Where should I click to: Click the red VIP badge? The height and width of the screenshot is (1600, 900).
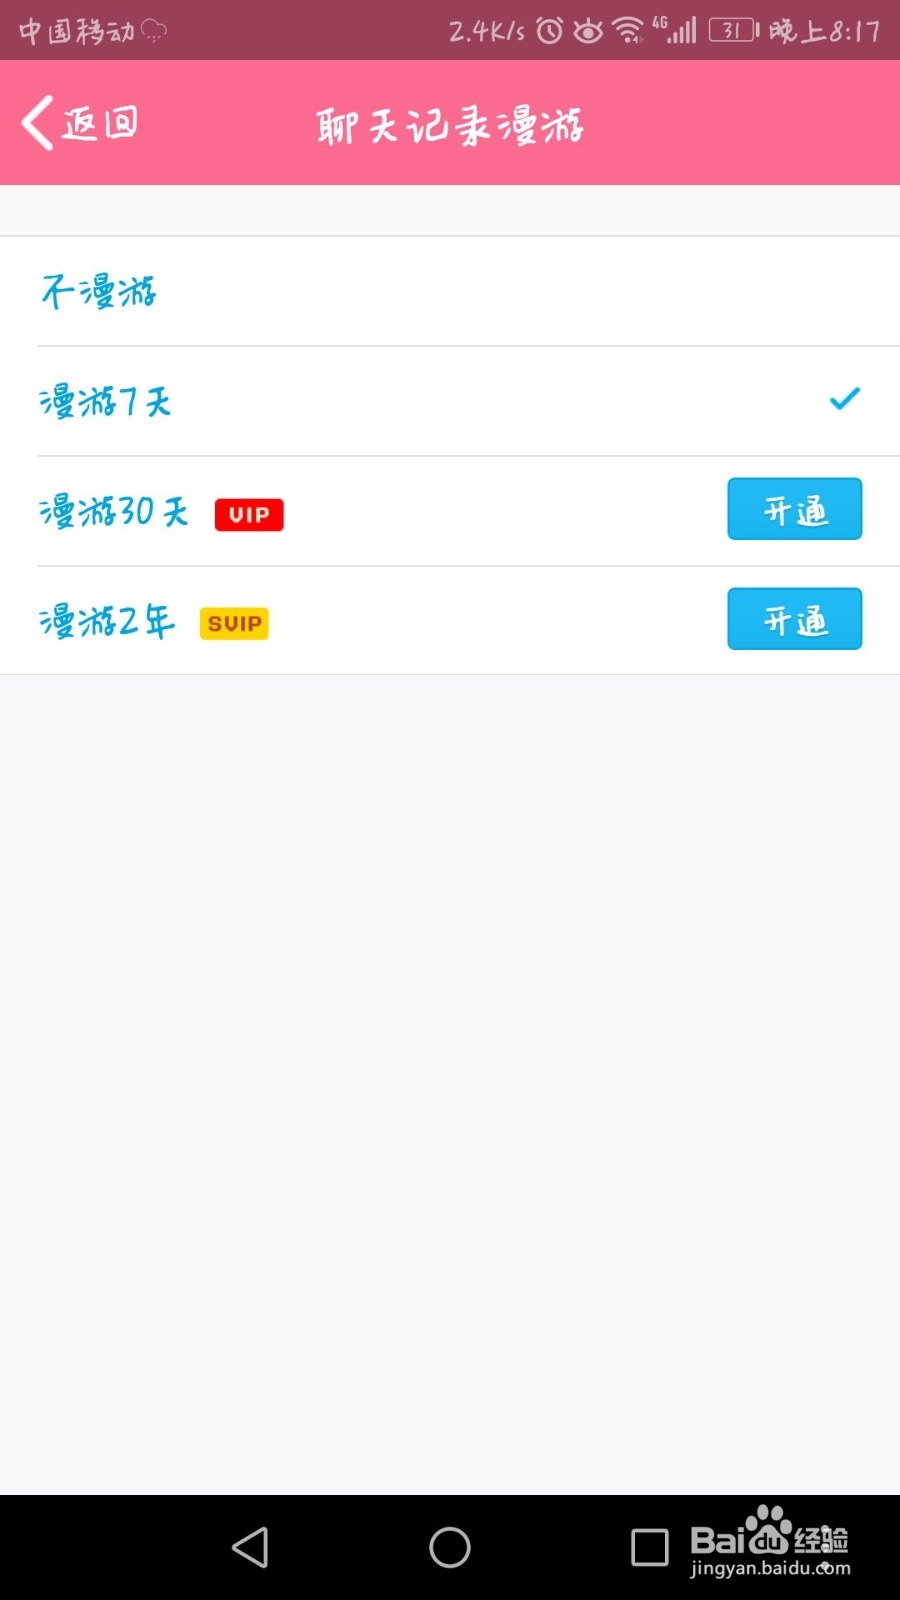click(249, 514)
